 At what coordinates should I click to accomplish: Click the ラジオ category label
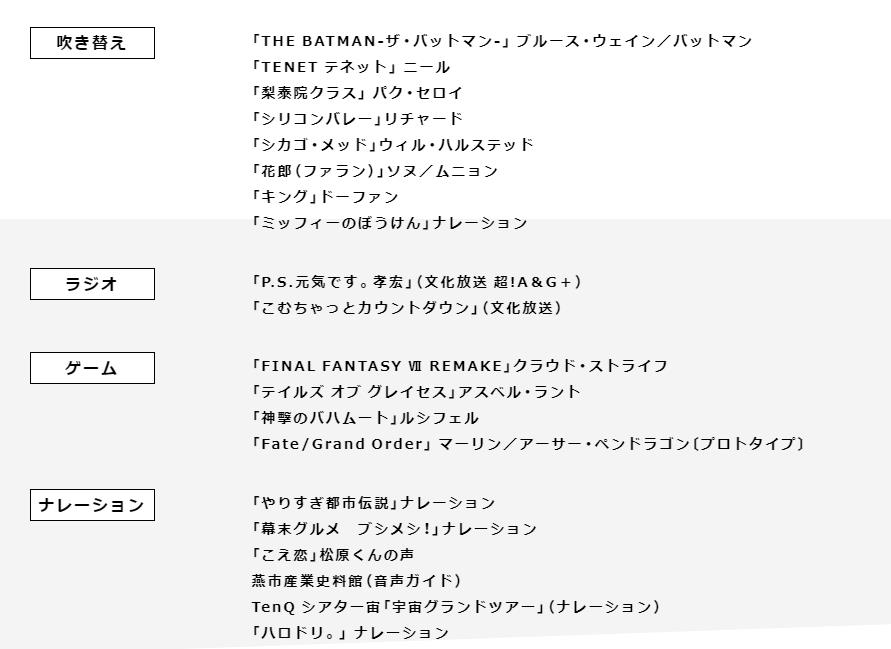[x=92, y=284]
